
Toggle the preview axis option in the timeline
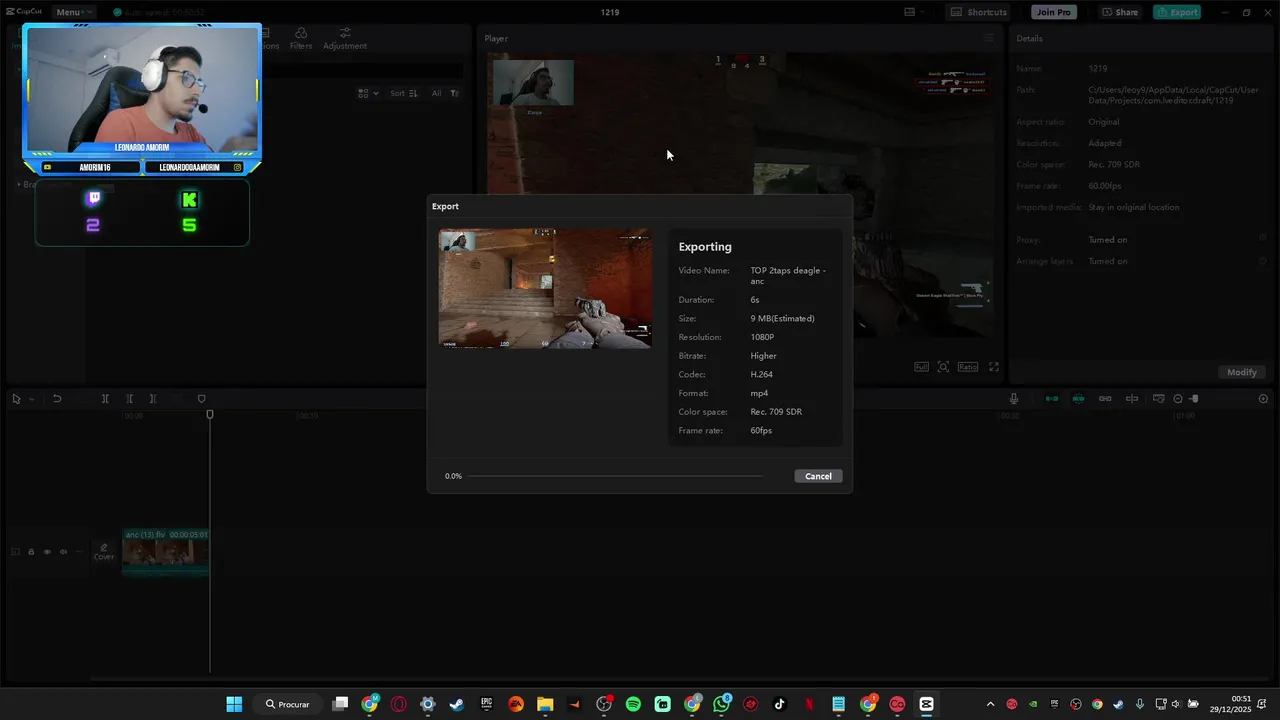point(1132,399)
